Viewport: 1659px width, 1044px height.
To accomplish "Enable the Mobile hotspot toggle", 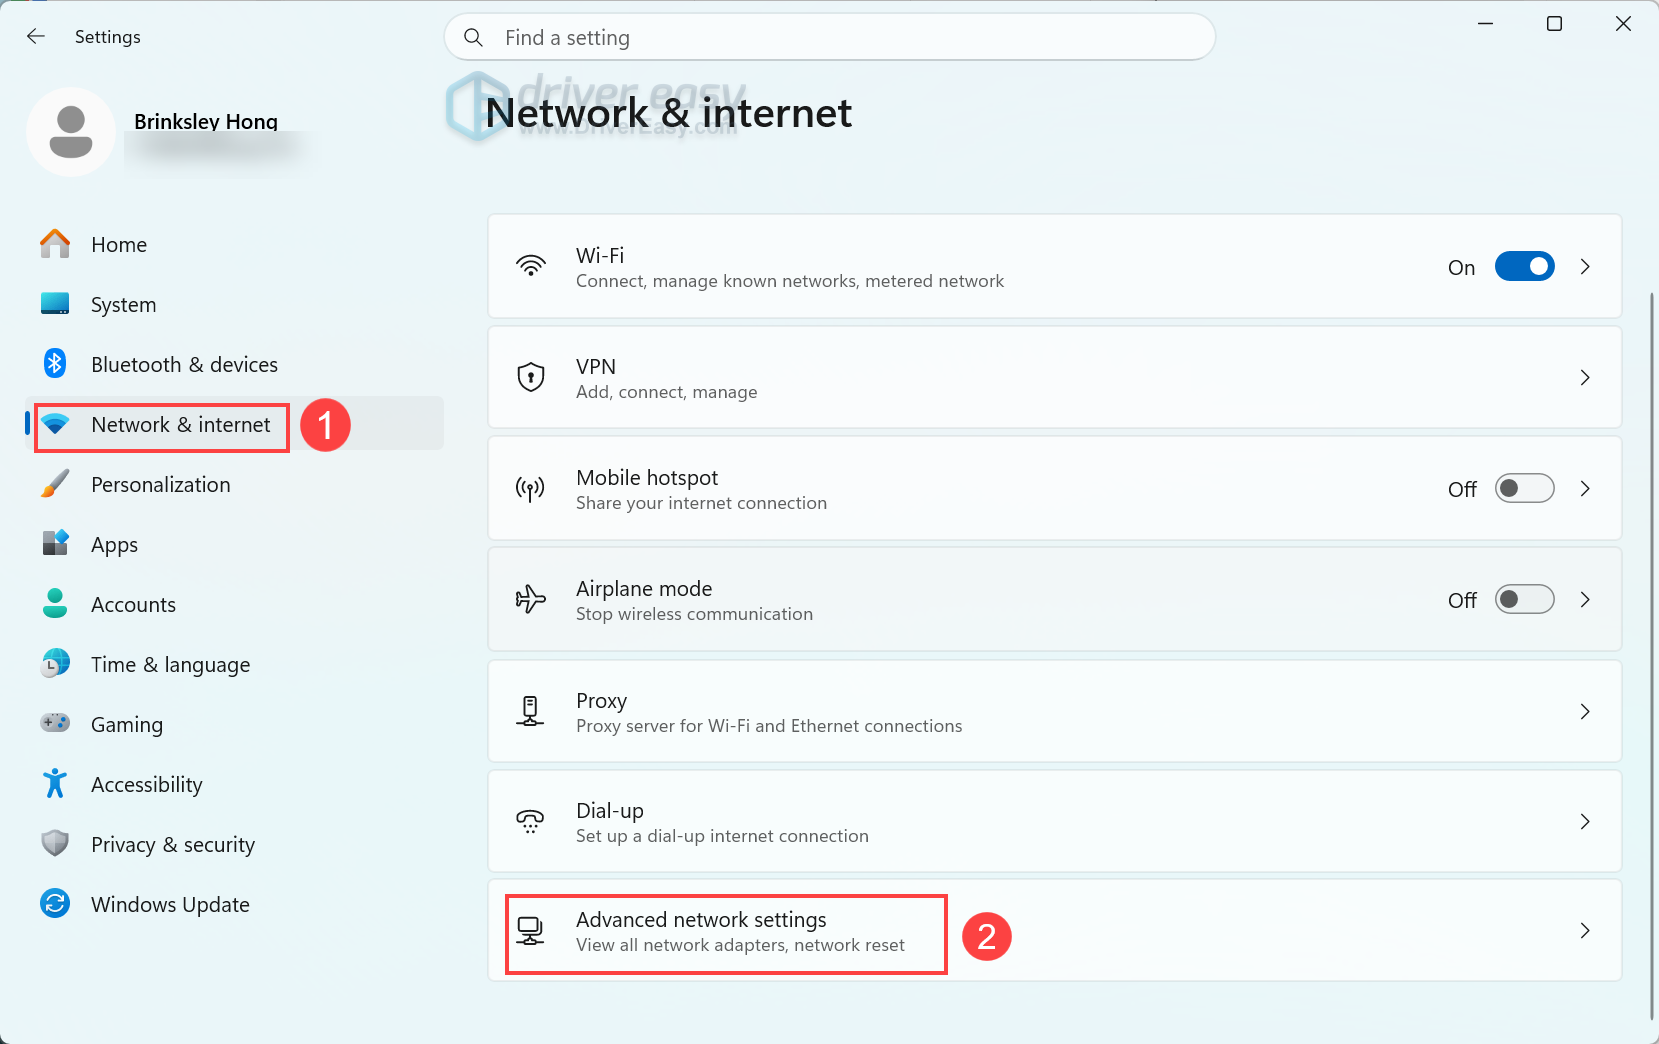I will [1524, 488].
